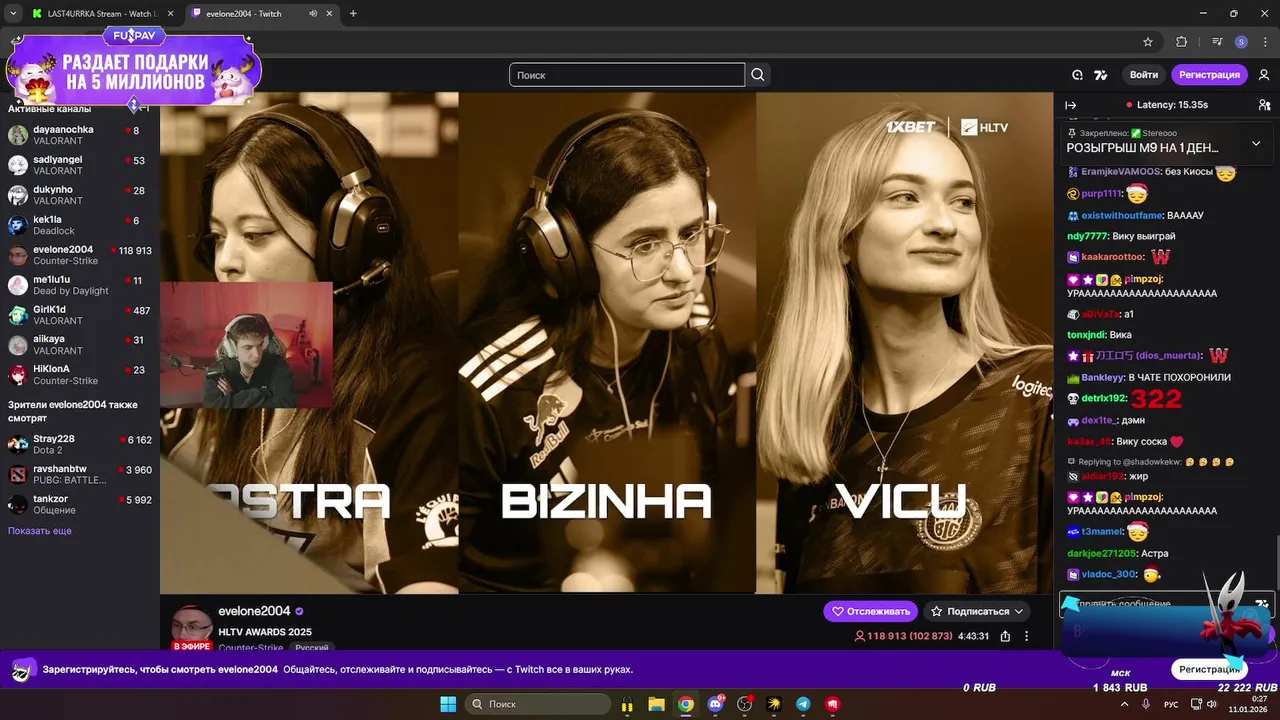The width and height of the screenshot is (1280, 720).
Task: Click the share icon under the stream
Action: (1005, 636)
